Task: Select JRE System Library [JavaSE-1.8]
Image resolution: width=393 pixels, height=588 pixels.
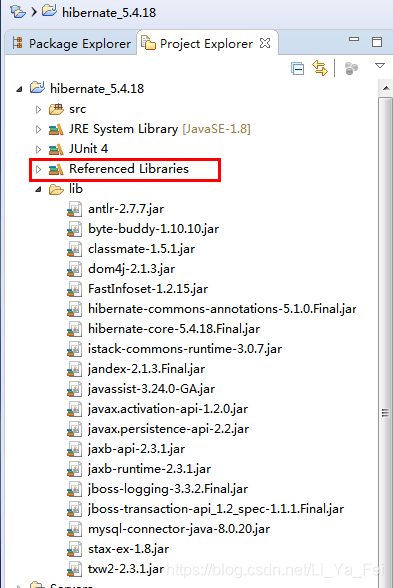Action: (x=160, y=129)
